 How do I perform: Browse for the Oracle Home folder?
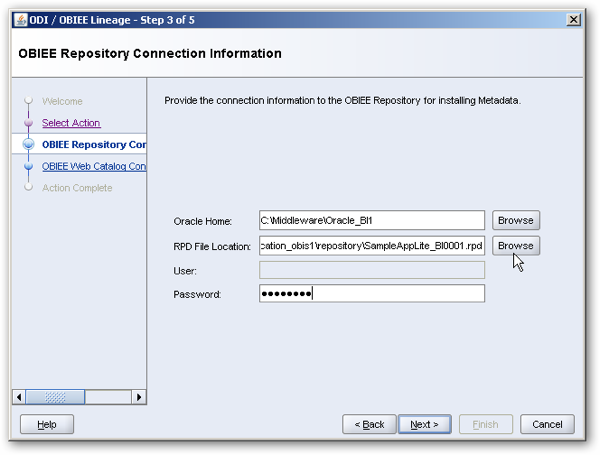515,220
